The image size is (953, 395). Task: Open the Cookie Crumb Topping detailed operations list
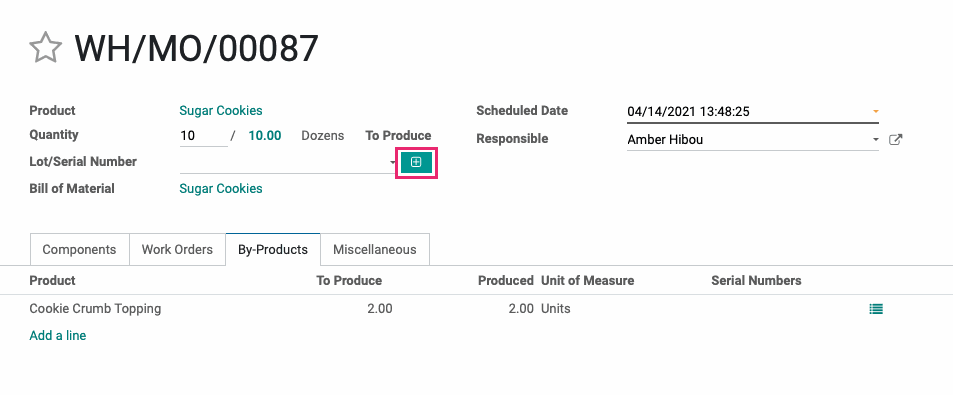(876, 309)
